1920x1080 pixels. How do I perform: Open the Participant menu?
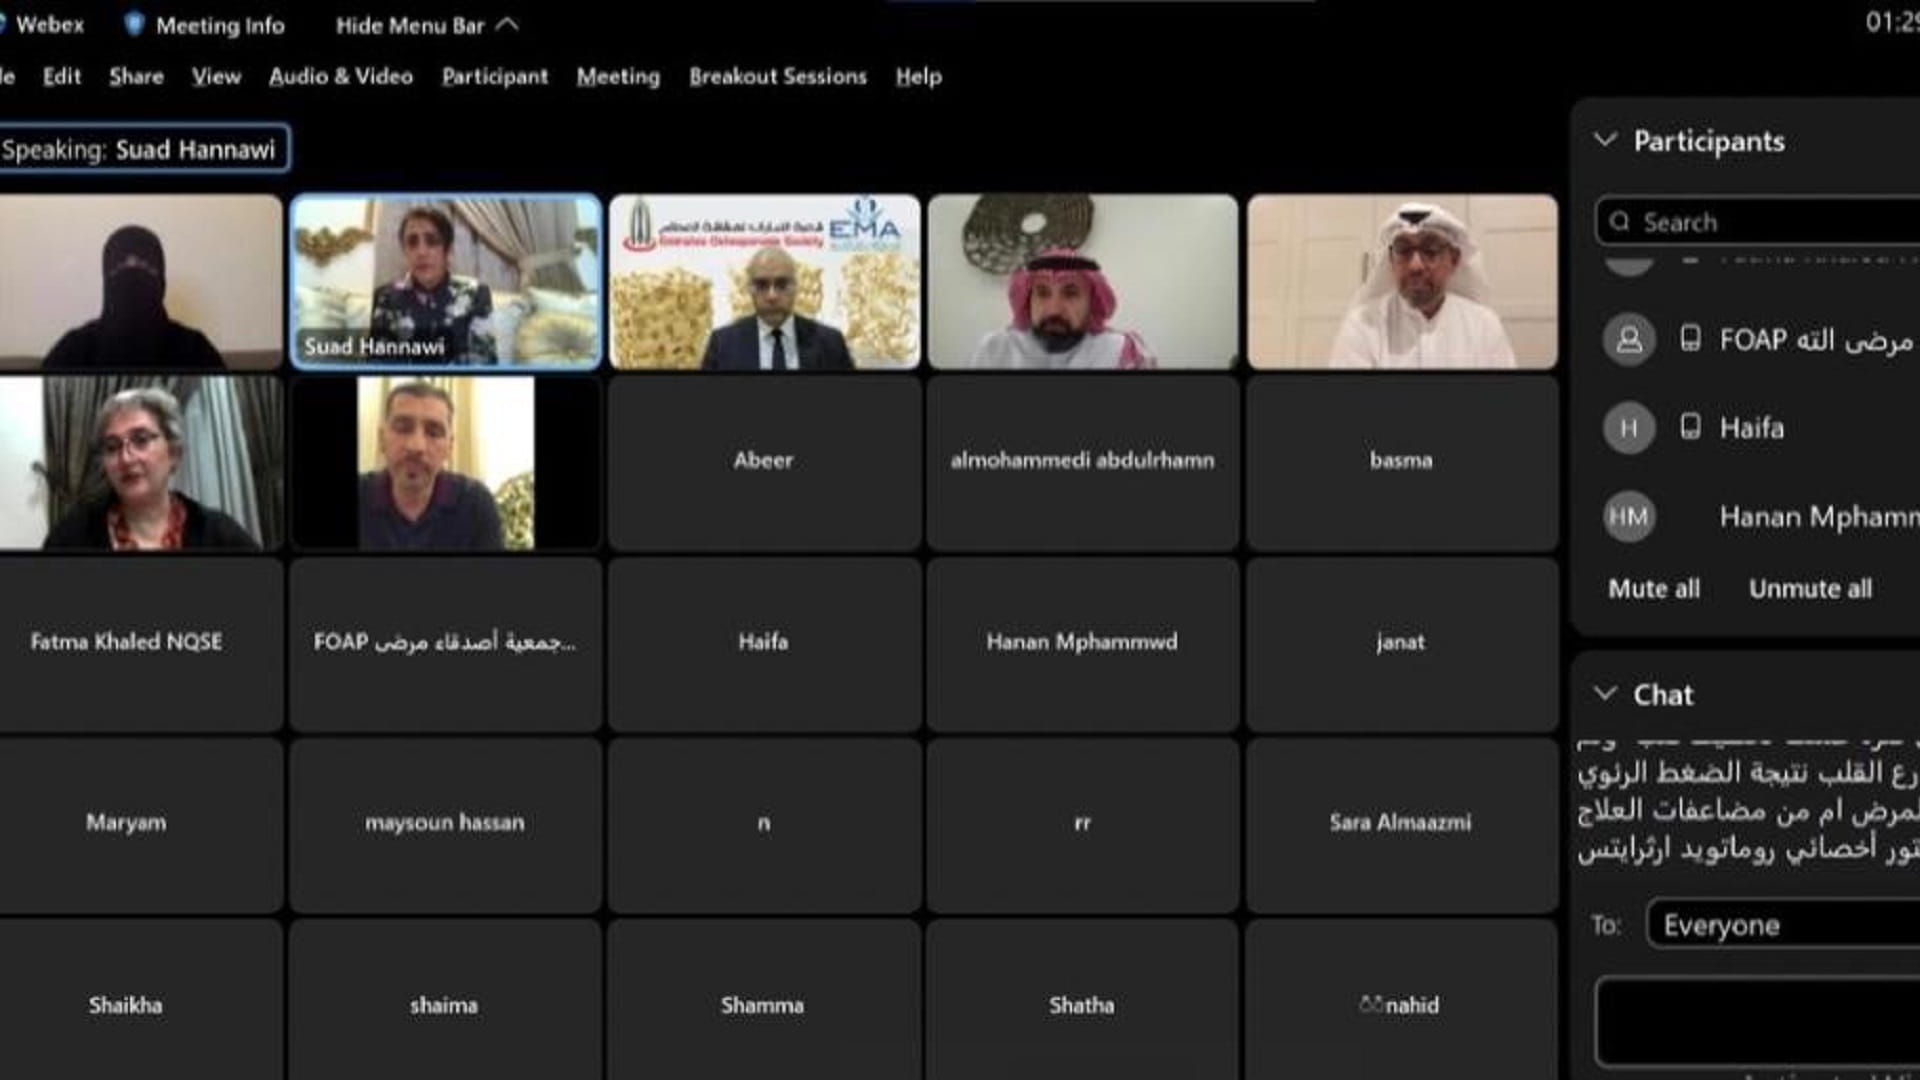494,76
